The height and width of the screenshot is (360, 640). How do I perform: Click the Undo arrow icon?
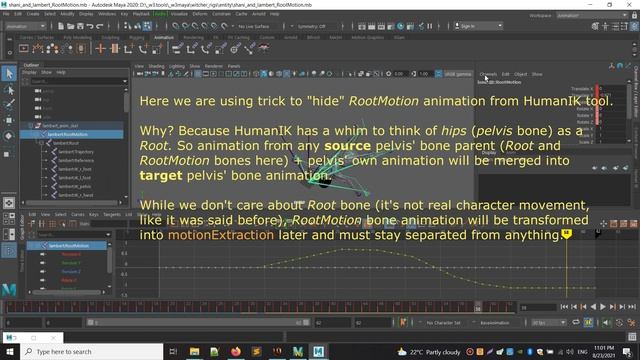(90, 26)
